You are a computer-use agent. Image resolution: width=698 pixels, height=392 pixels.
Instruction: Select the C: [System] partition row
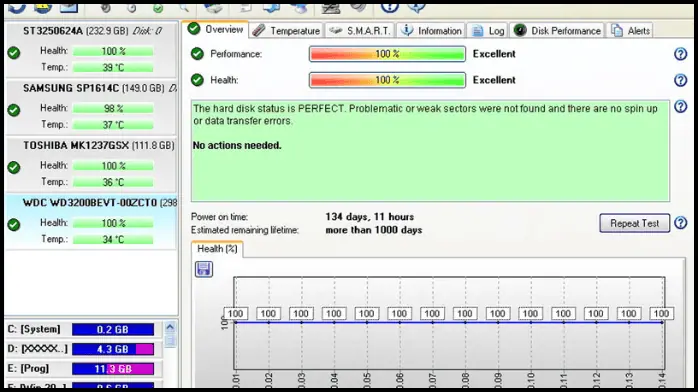83,329
